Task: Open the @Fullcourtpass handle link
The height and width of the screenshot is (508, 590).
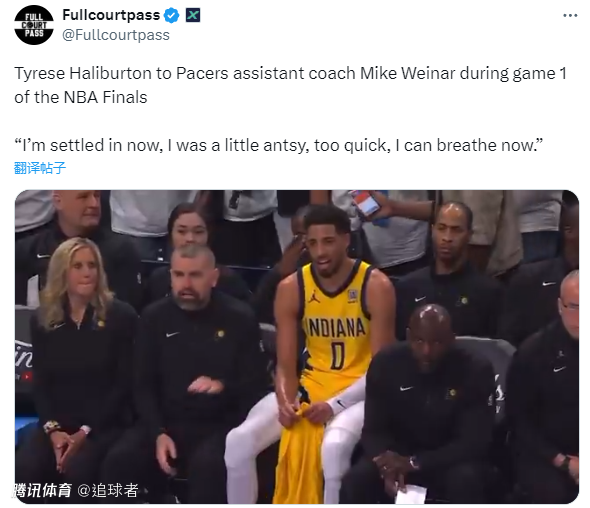Action: [116, 35]
